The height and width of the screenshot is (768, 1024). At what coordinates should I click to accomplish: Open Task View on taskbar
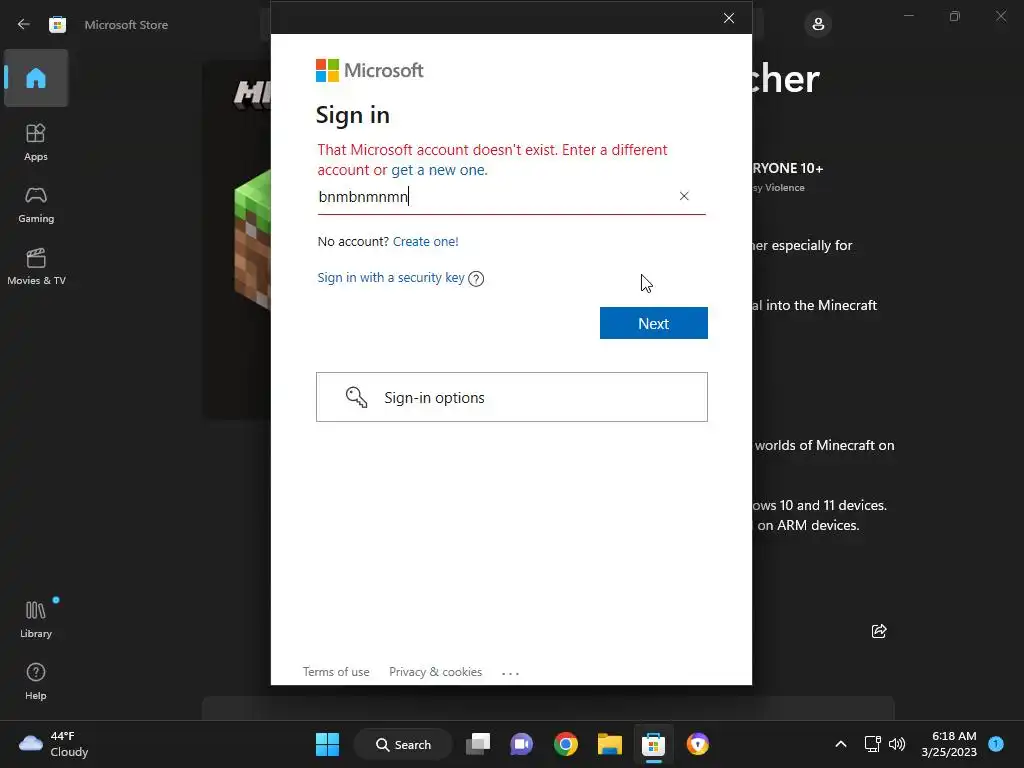[478, 744]
